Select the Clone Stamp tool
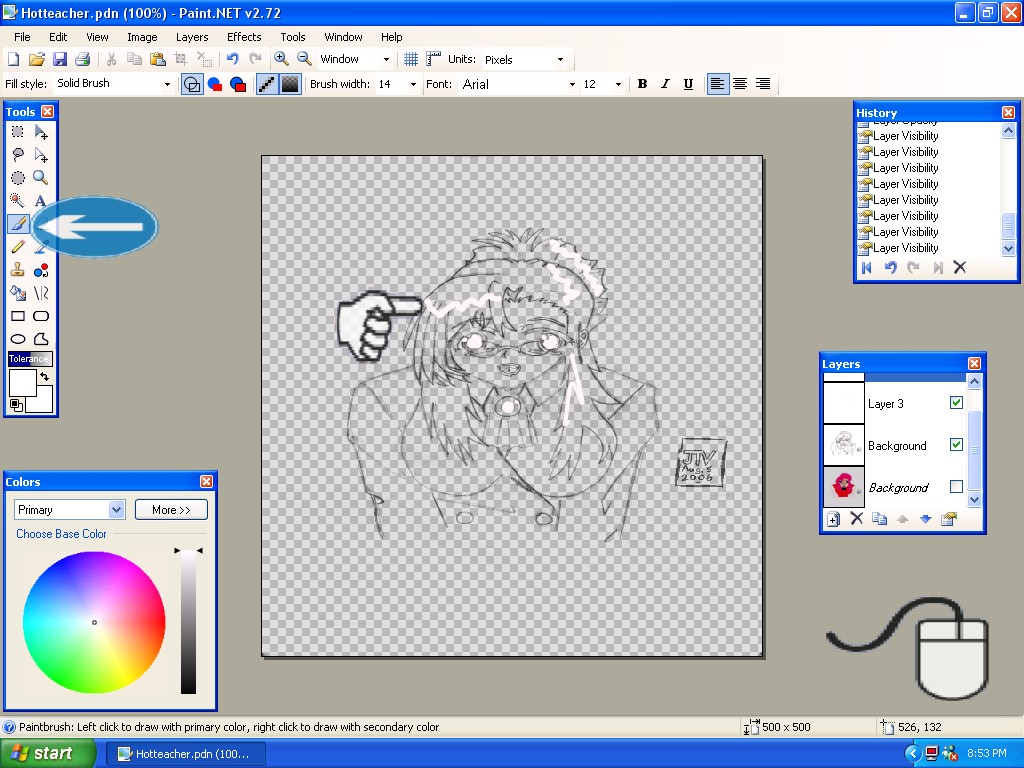This screenshot has height=768, width=1024. coord(18,270)
